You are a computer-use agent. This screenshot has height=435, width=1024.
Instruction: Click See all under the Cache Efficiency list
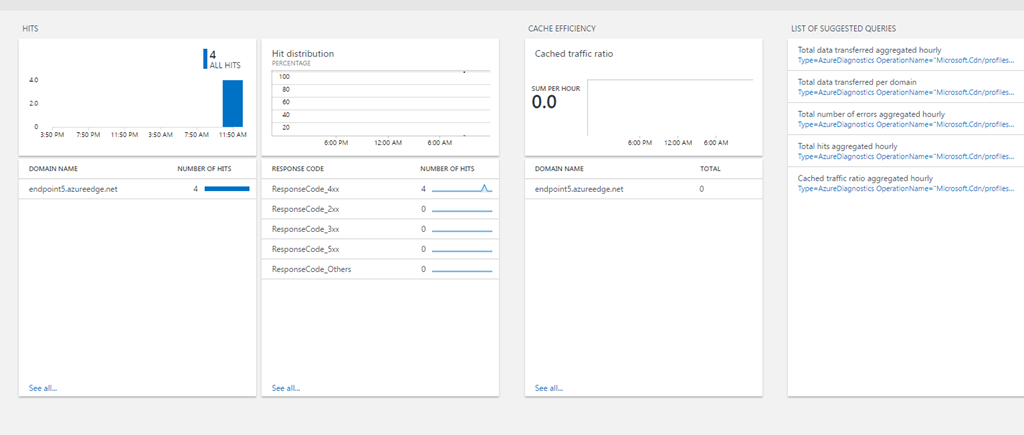click(x=548, y=388)
